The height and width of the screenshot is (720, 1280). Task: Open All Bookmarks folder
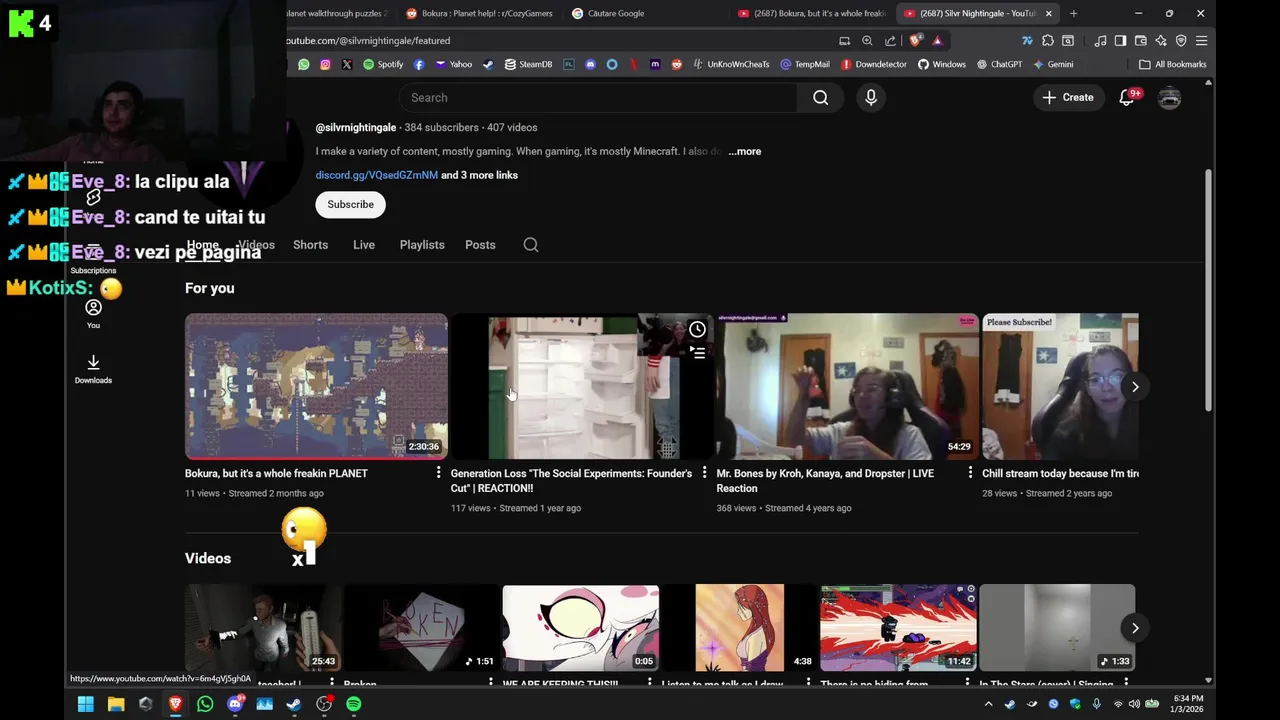1173,64
